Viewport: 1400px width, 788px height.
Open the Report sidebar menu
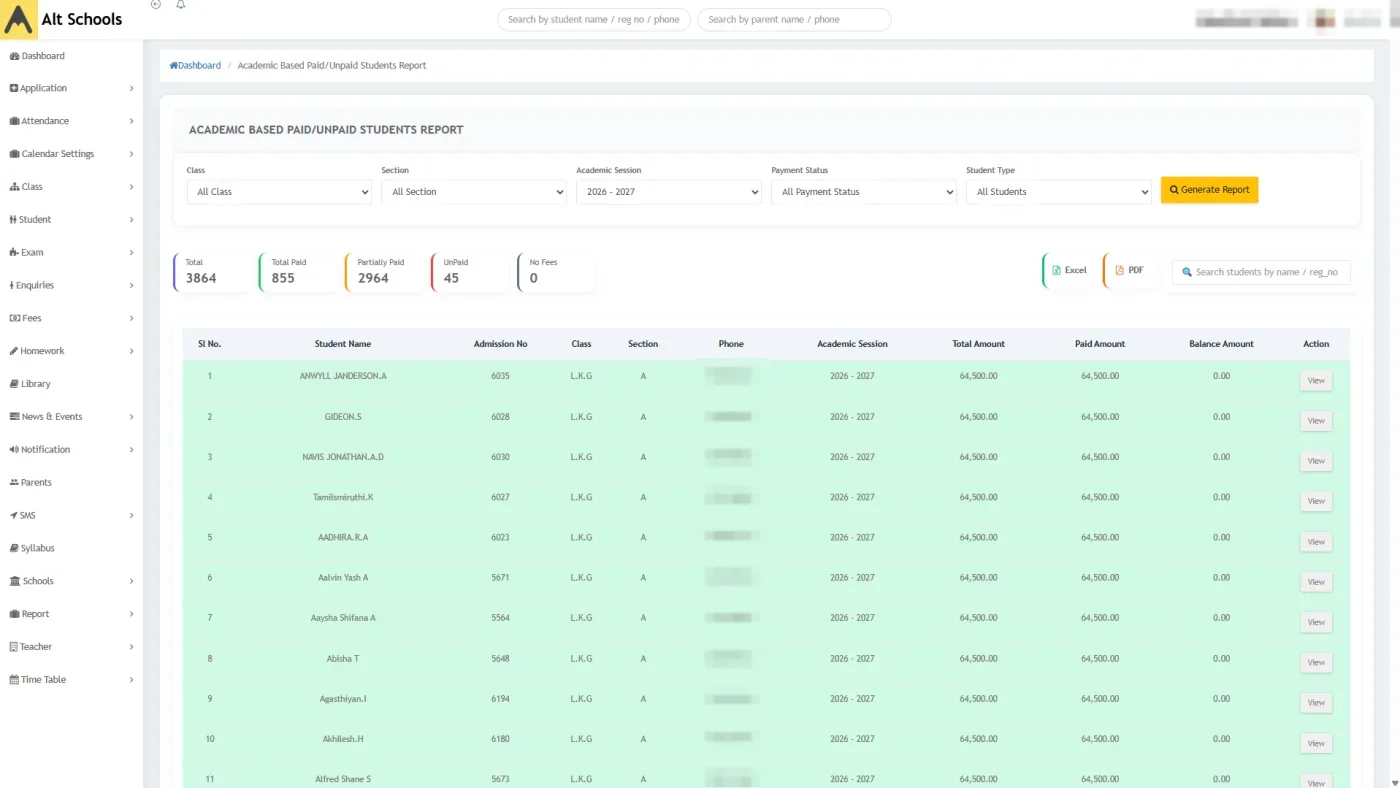point(71,614)
